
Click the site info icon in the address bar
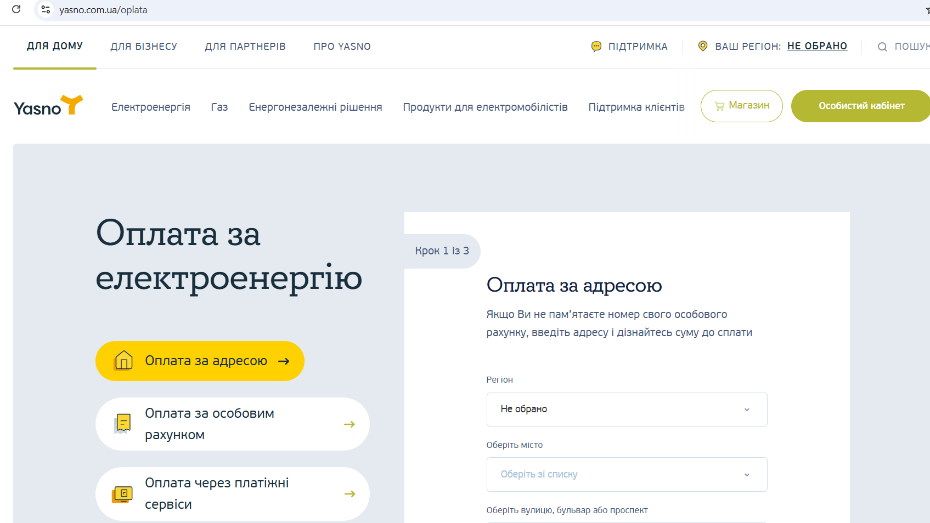click(x=45, y=9)
